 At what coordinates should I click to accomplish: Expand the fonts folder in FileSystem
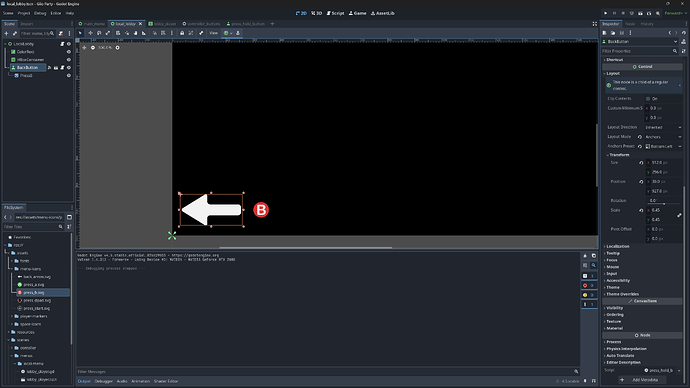pos(11,261)
